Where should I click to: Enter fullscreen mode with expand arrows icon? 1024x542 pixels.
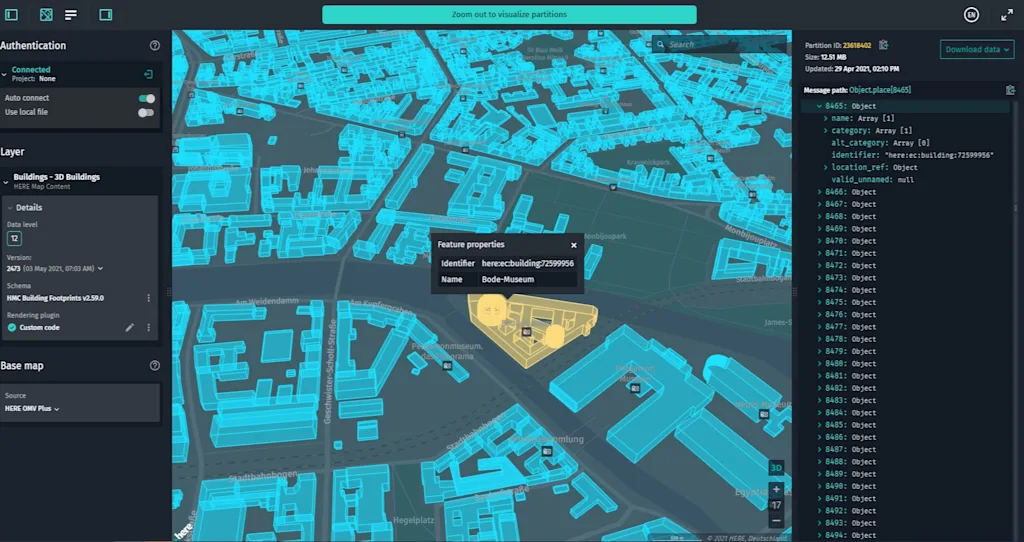[x=1007, y=15]
